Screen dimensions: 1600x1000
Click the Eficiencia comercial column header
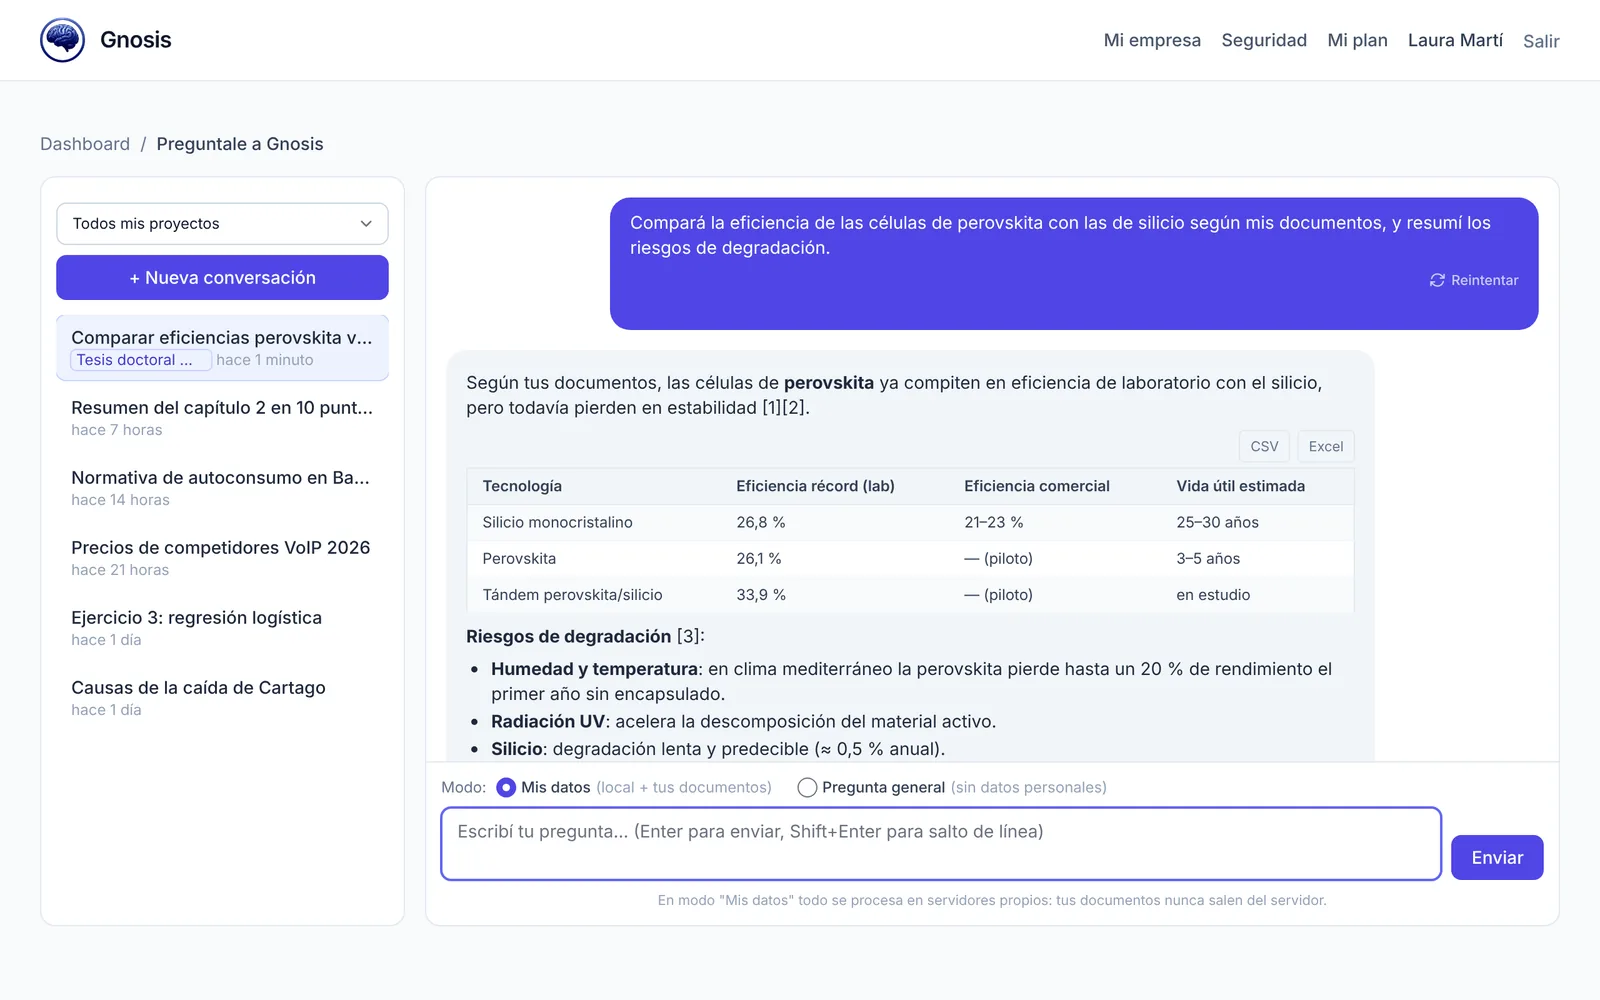[x=1037, y=486]
